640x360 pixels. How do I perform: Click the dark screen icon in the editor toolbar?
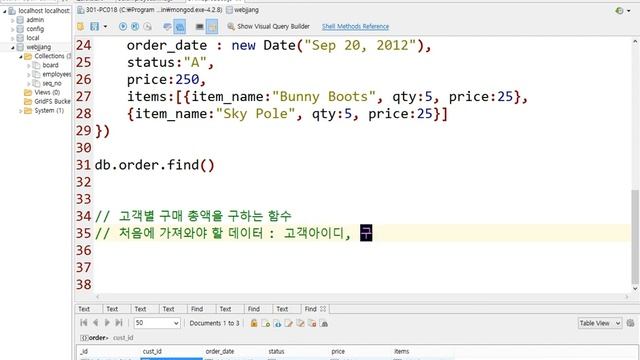pyautogui.click(x=200, y=27)
